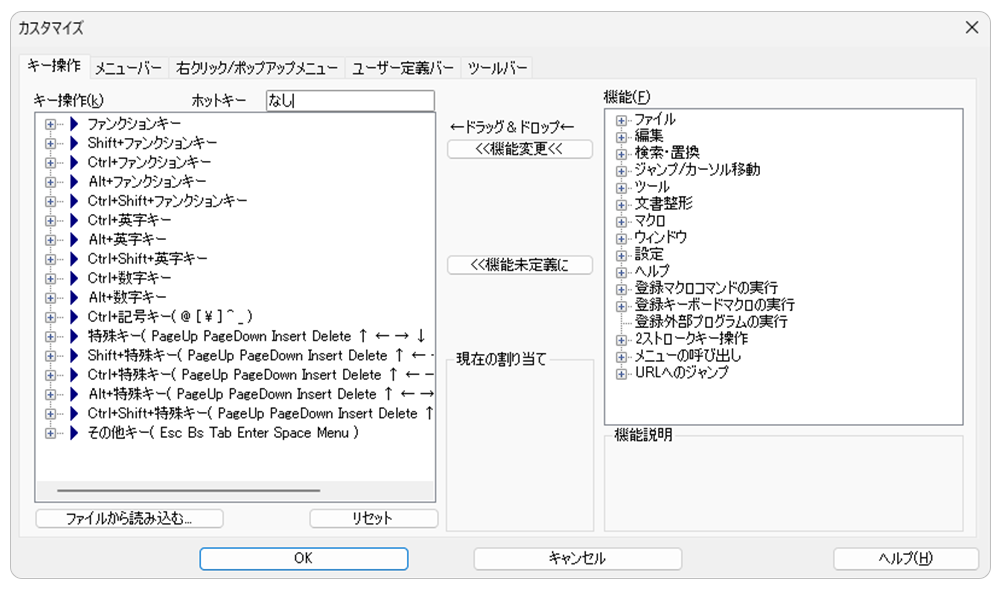This screenshot has height=590, width=1000.
Task: Click the blue arrow icon beside Alt+数字キー
Action: 74,297
